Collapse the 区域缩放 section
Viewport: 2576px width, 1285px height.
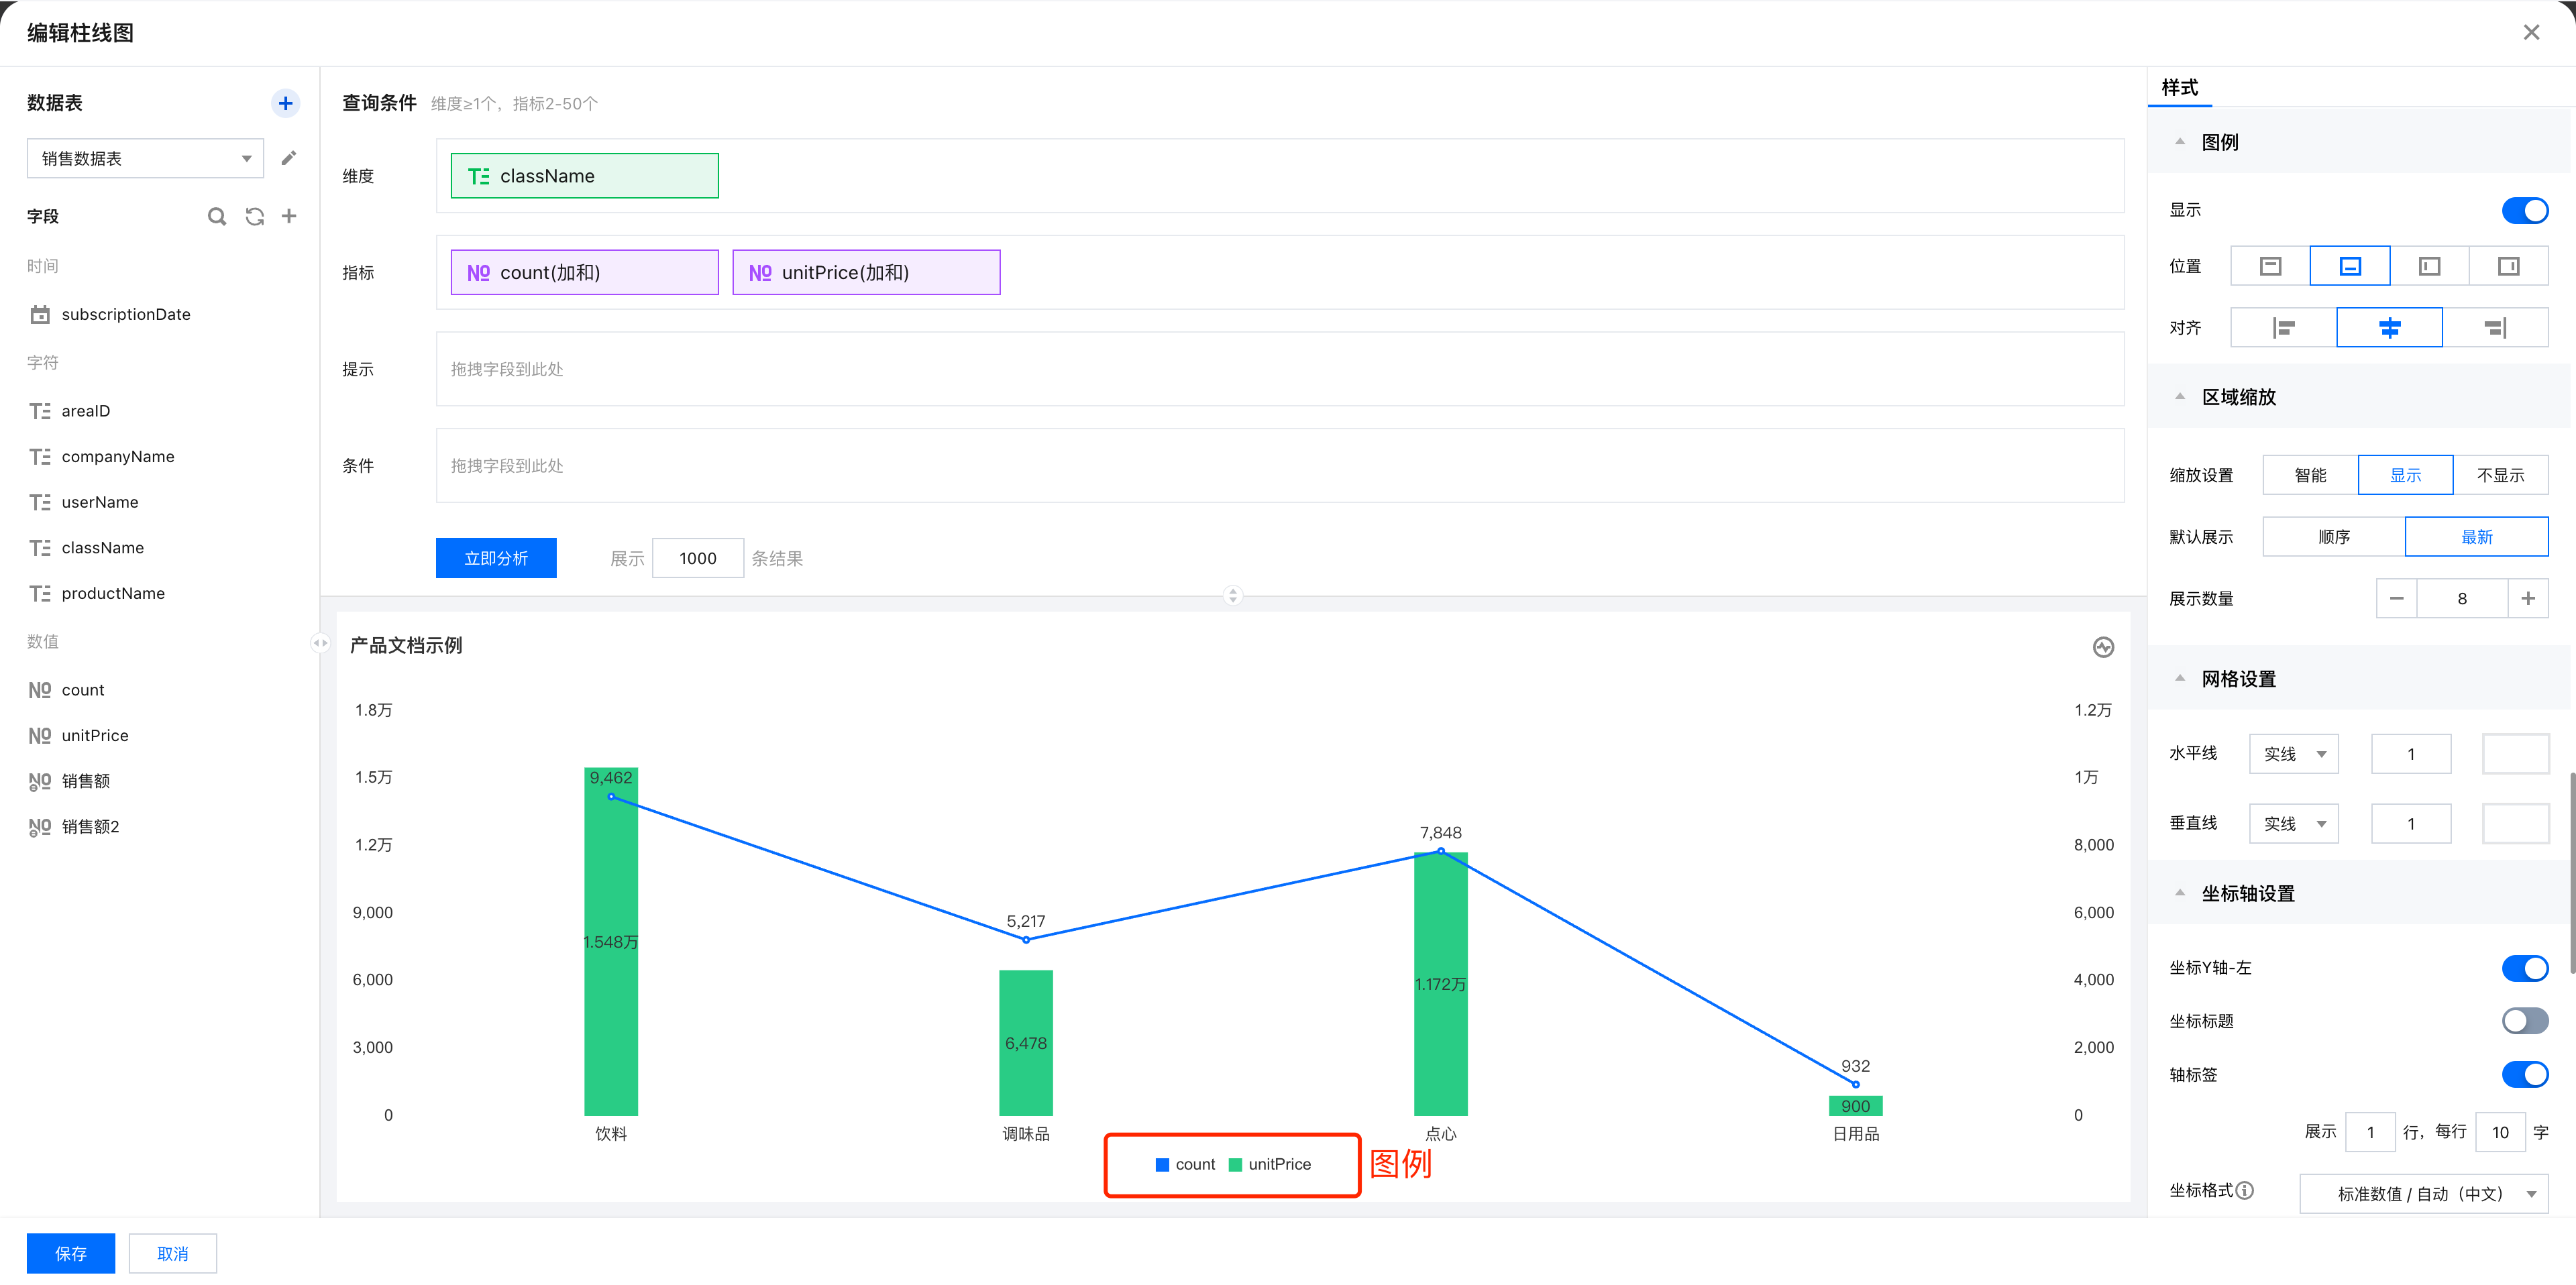point(2180,397)
